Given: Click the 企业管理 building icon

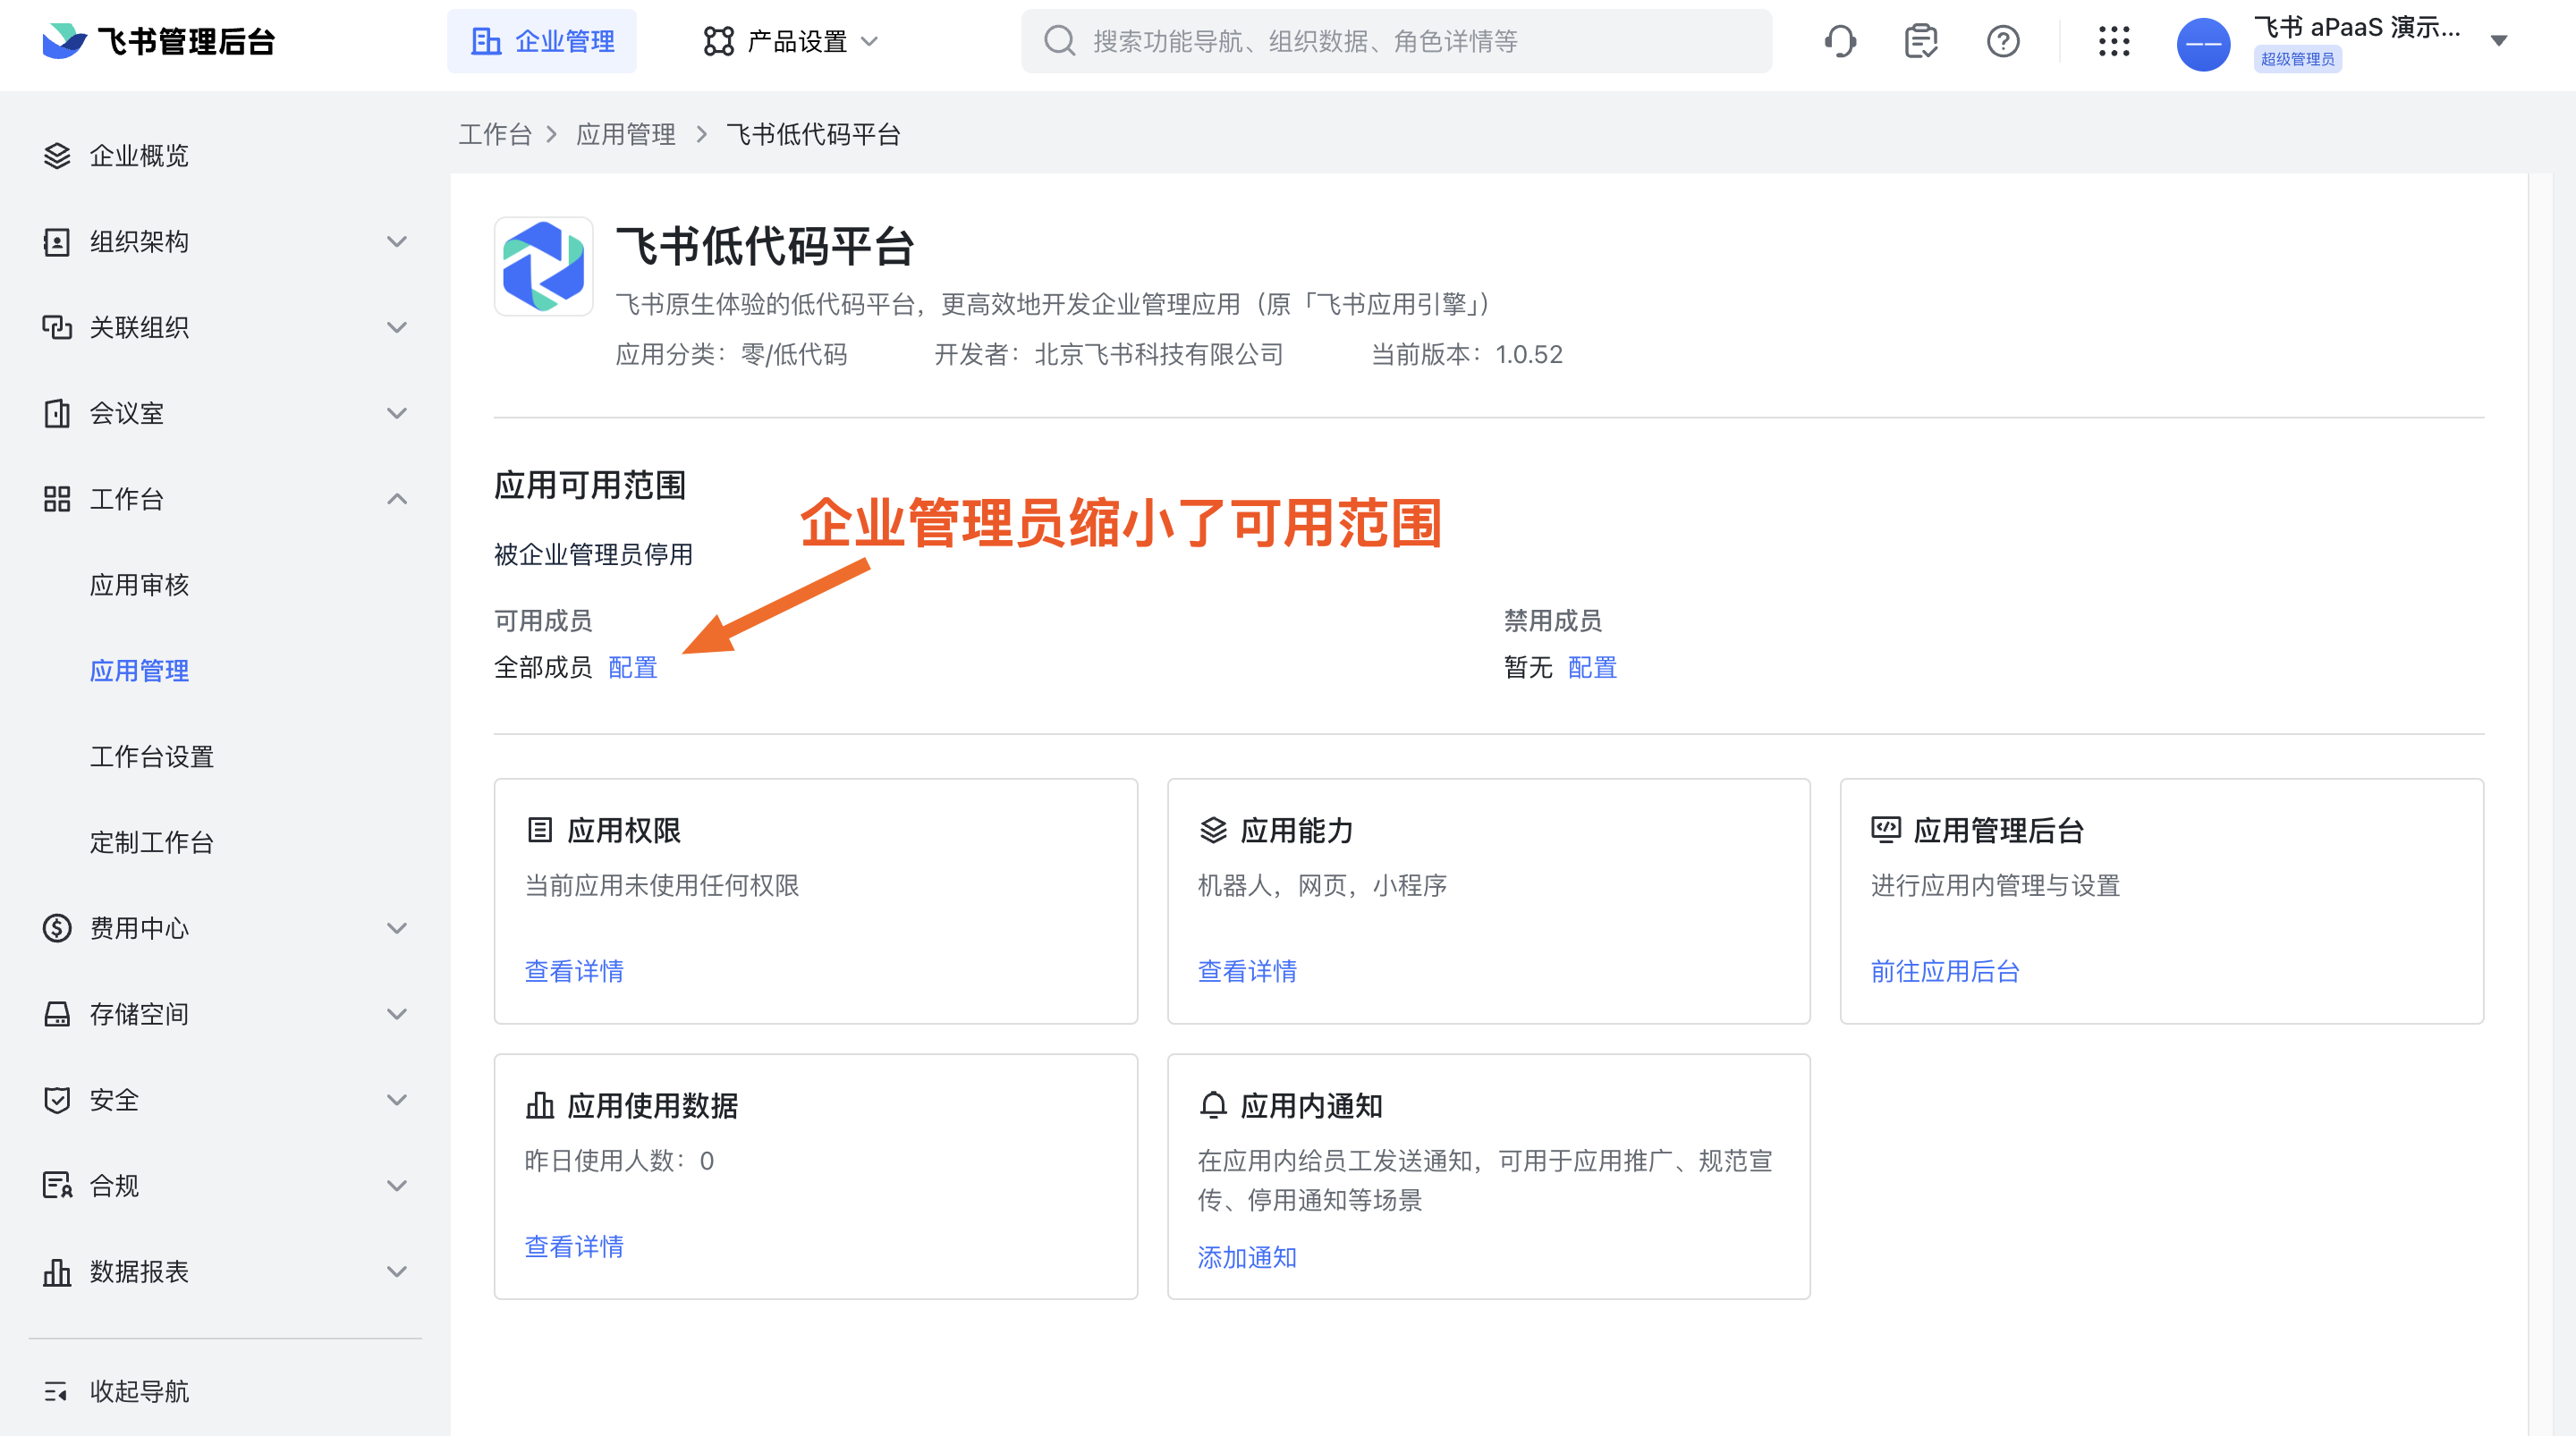Looking at the screenshot, I should (x=486, y=41).
